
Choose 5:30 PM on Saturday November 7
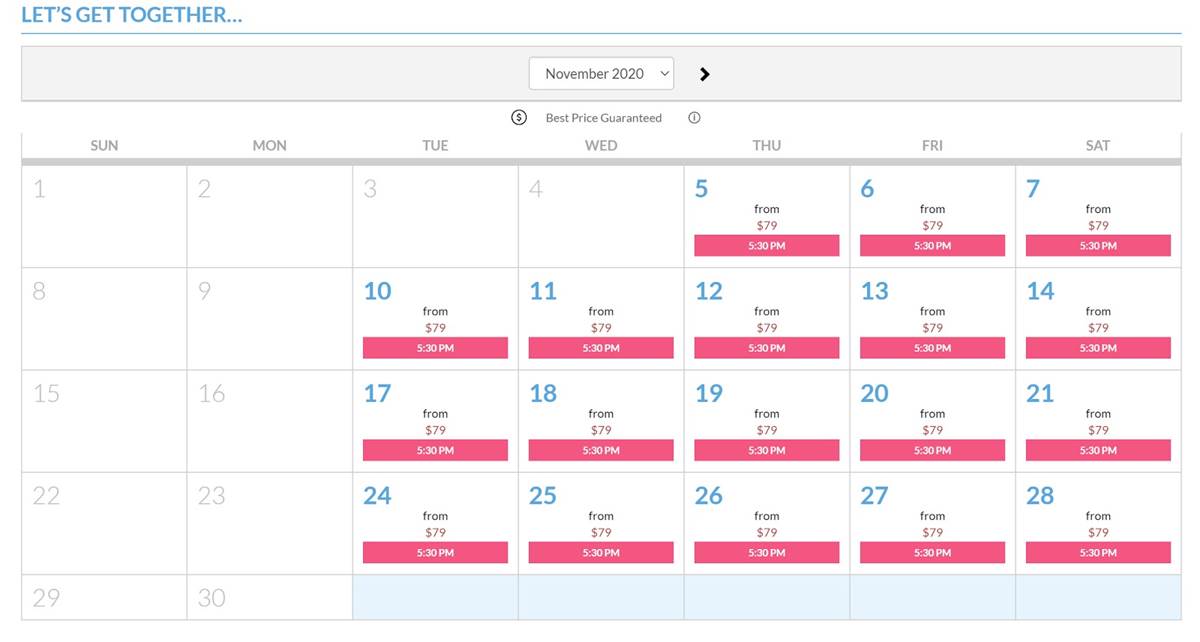click(x=1098, y=246)
